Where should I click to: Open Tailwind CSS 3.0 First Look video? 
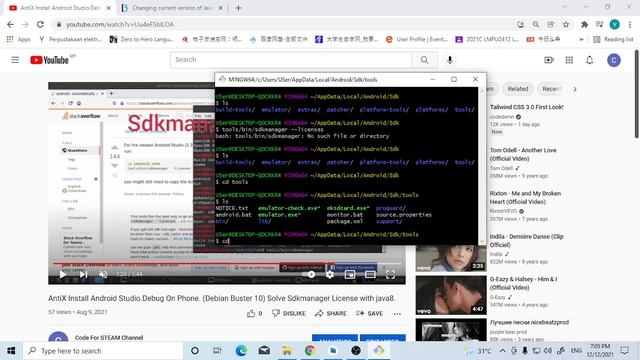(527, 107)
